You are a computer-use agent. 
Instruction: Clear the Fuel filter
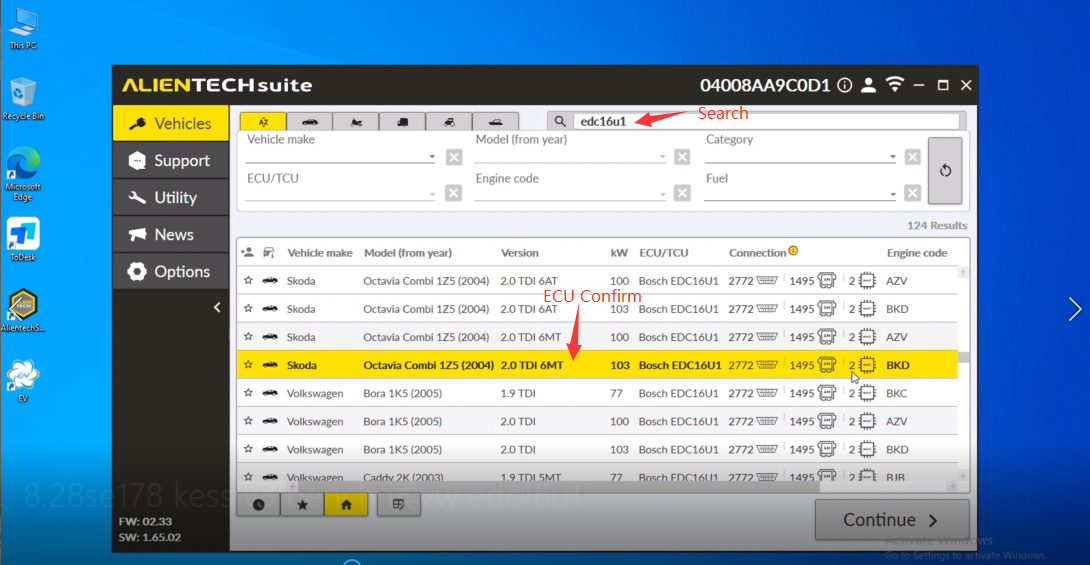(913, 193)
